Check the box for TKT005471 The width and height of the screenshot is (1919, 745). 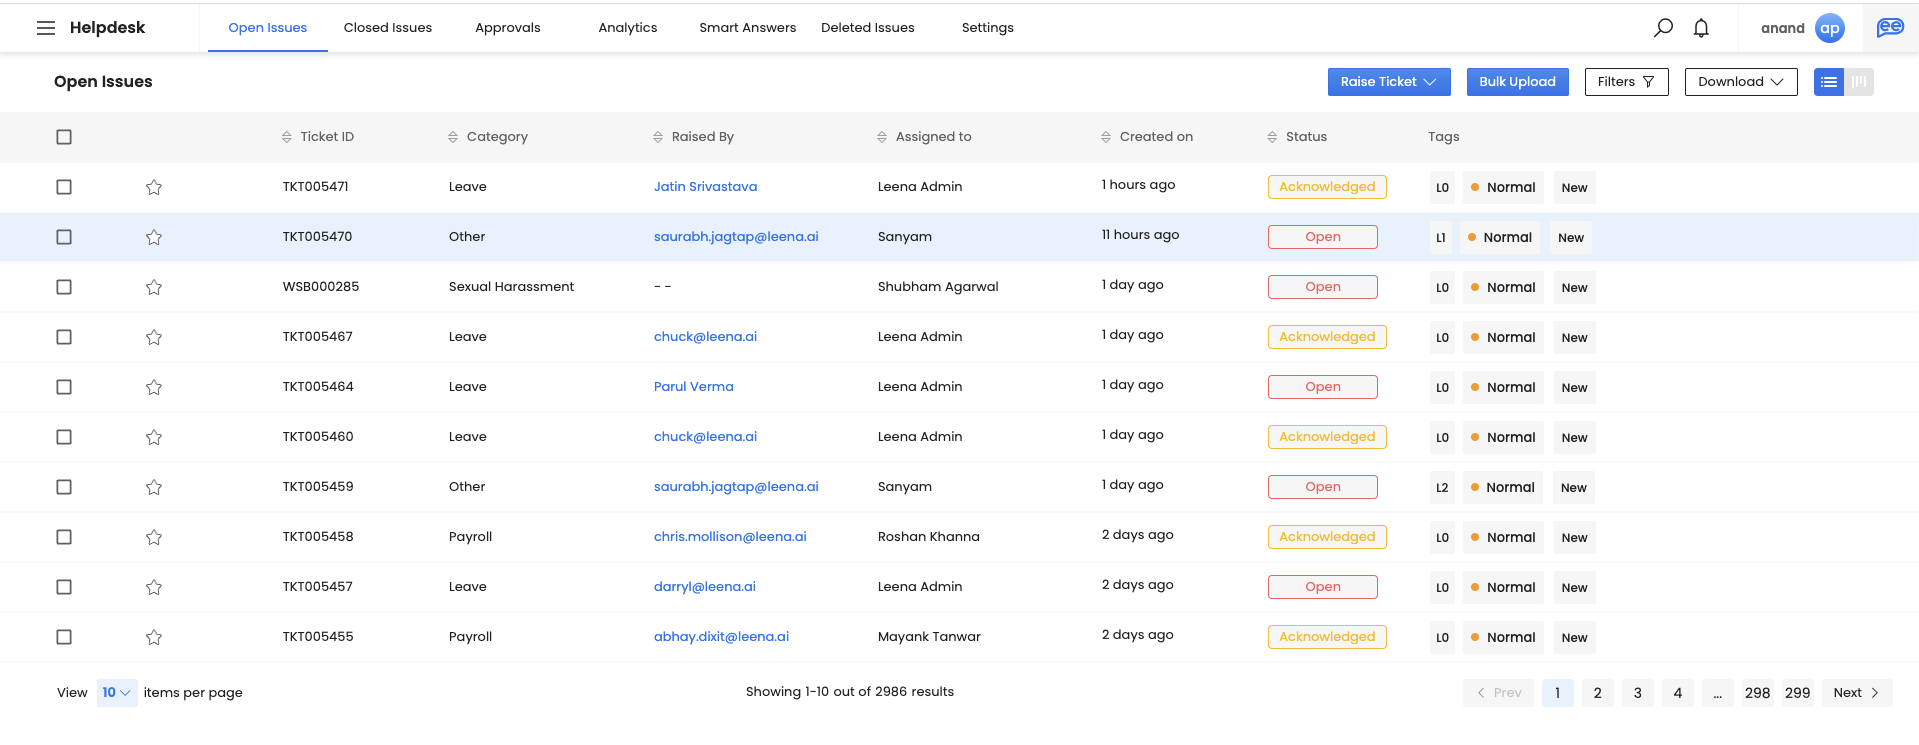[x=64, y=187]
